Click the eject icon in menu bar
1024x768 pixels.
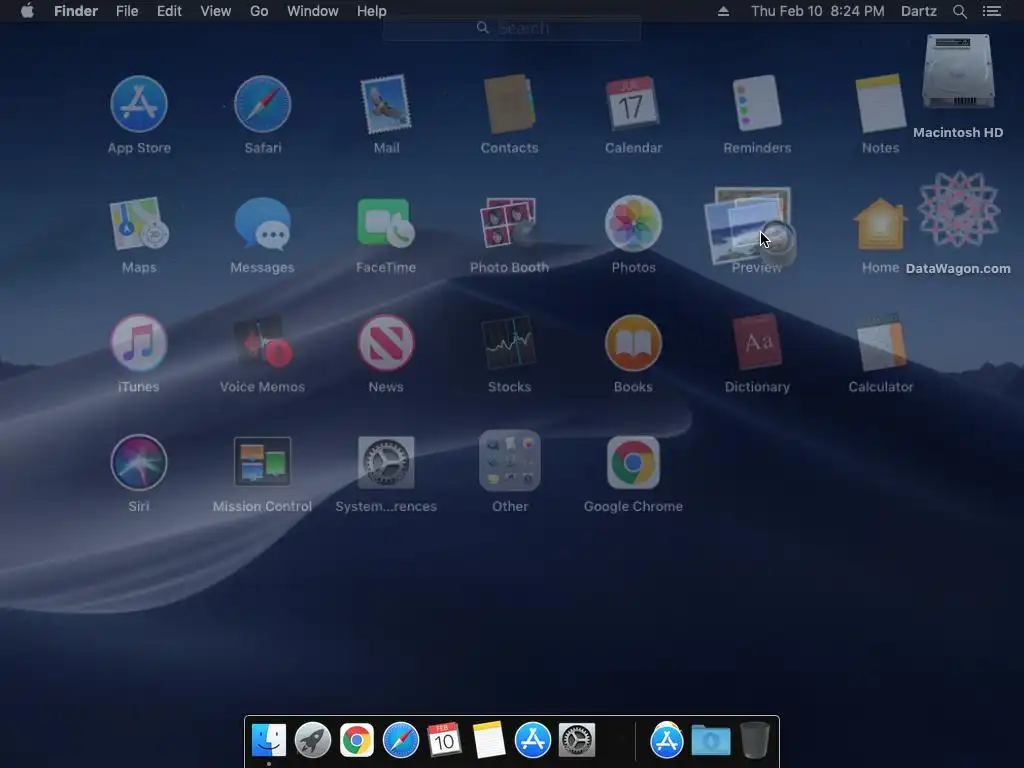(x=723, y=11)
